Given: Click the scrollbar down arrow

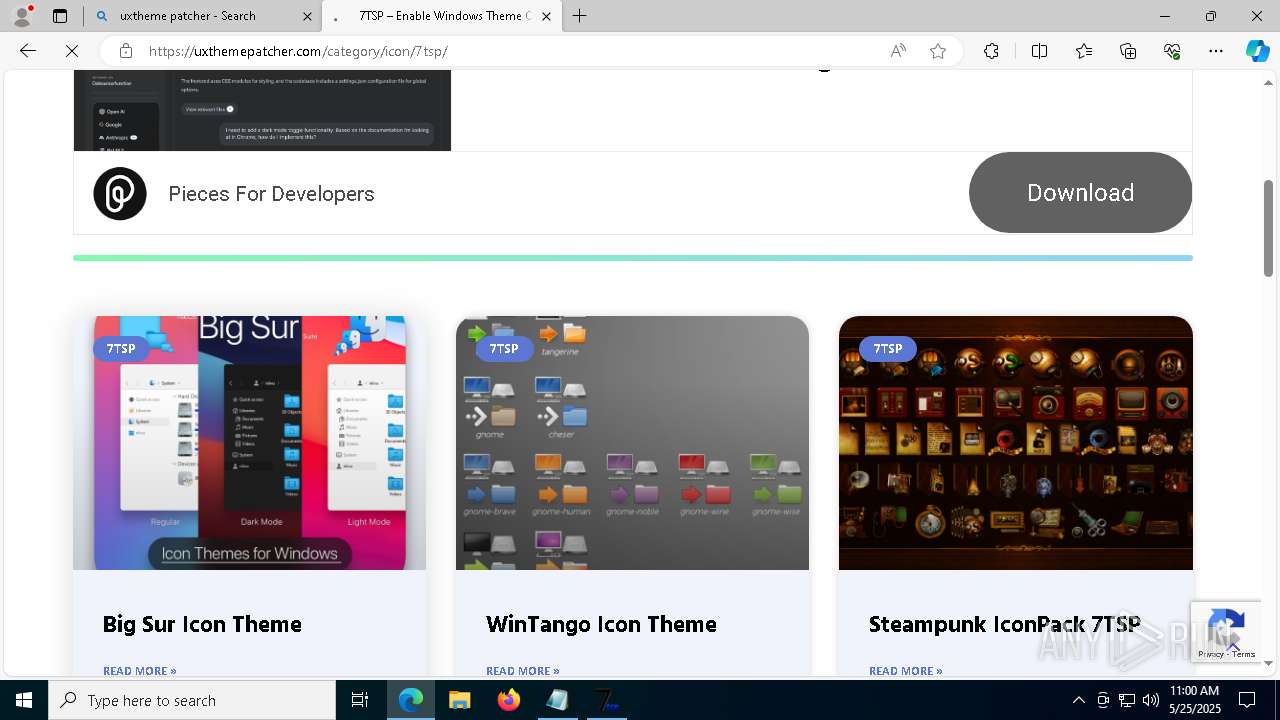Looking at the screenshot, I should (x=1269, y=663).
